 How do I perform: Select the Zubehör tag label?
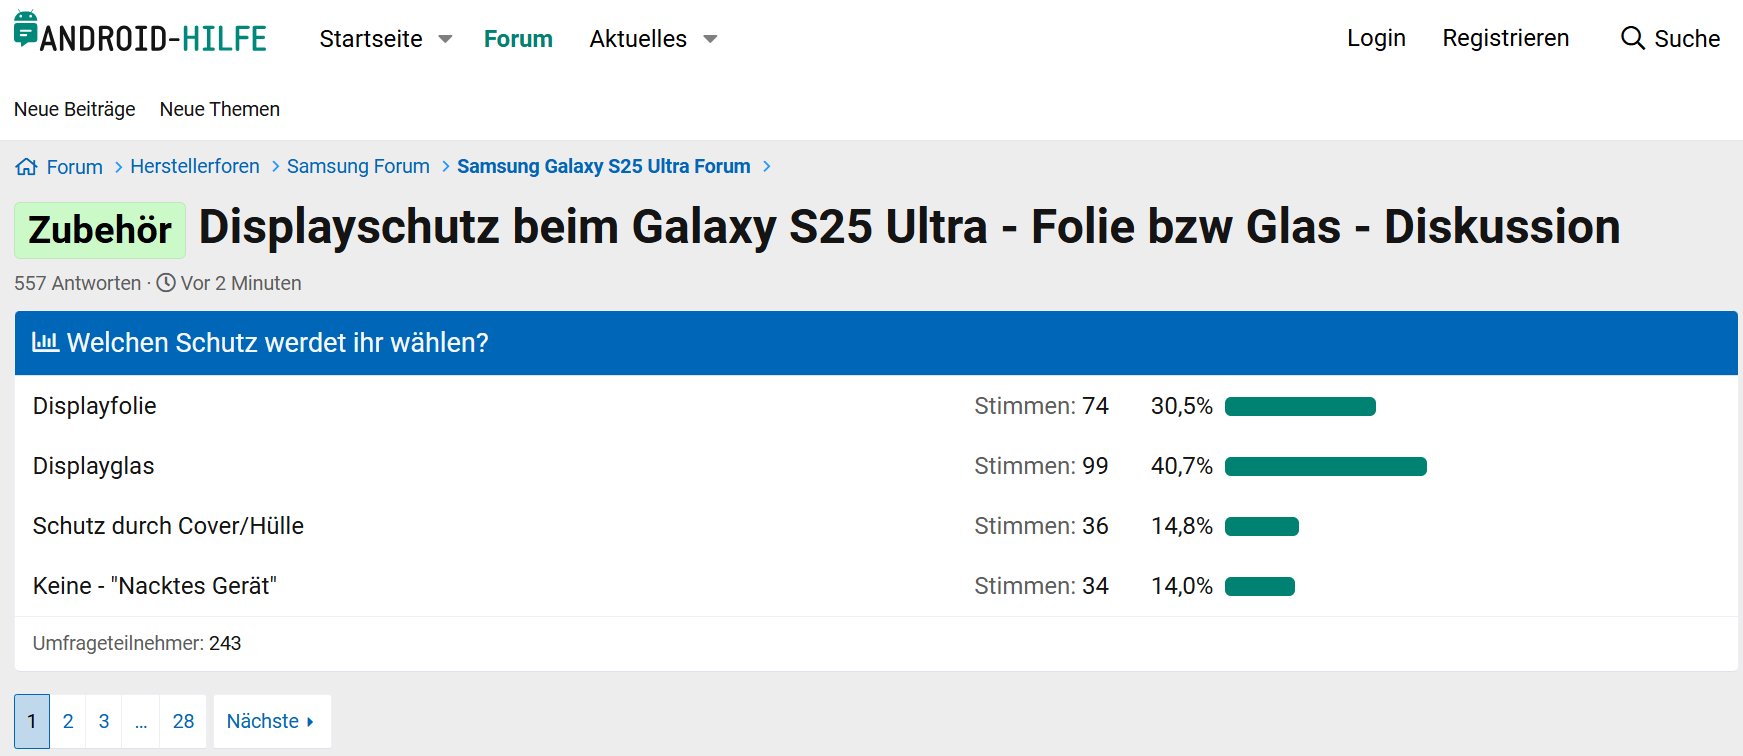coord(99,230)
